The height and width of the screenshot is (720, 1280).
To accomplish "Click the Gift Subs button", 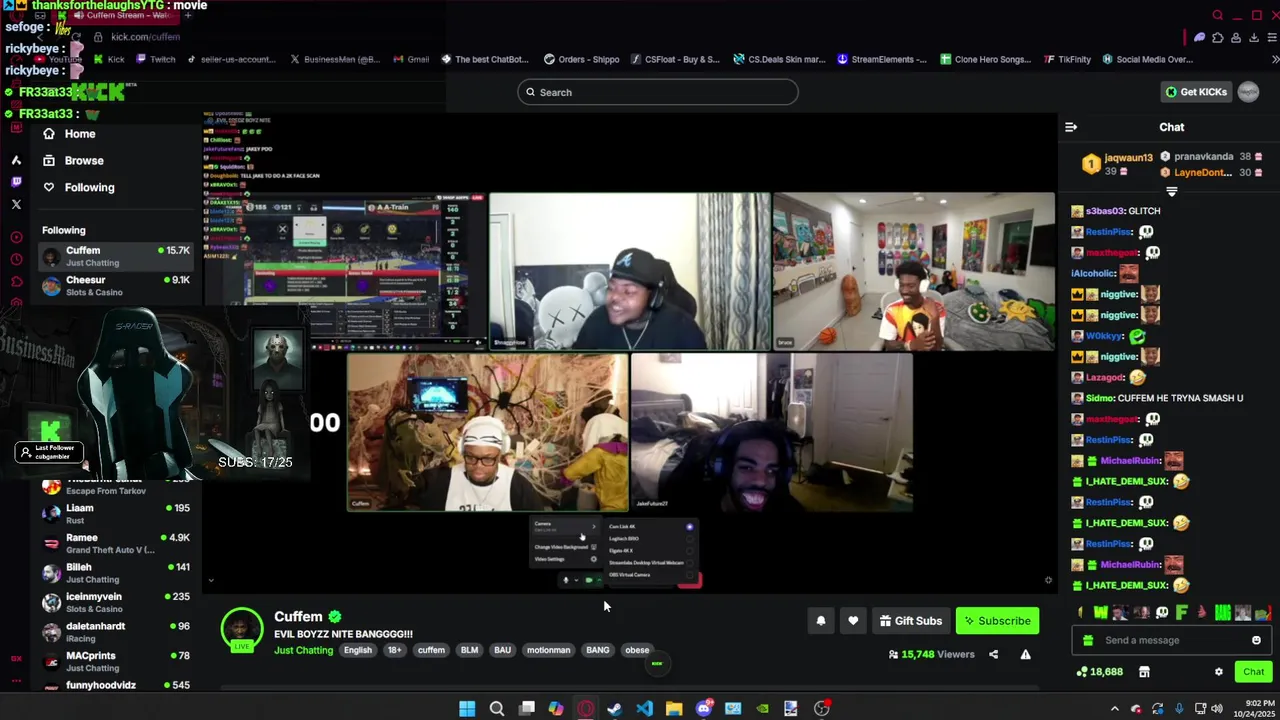I will tap(910, 621).
